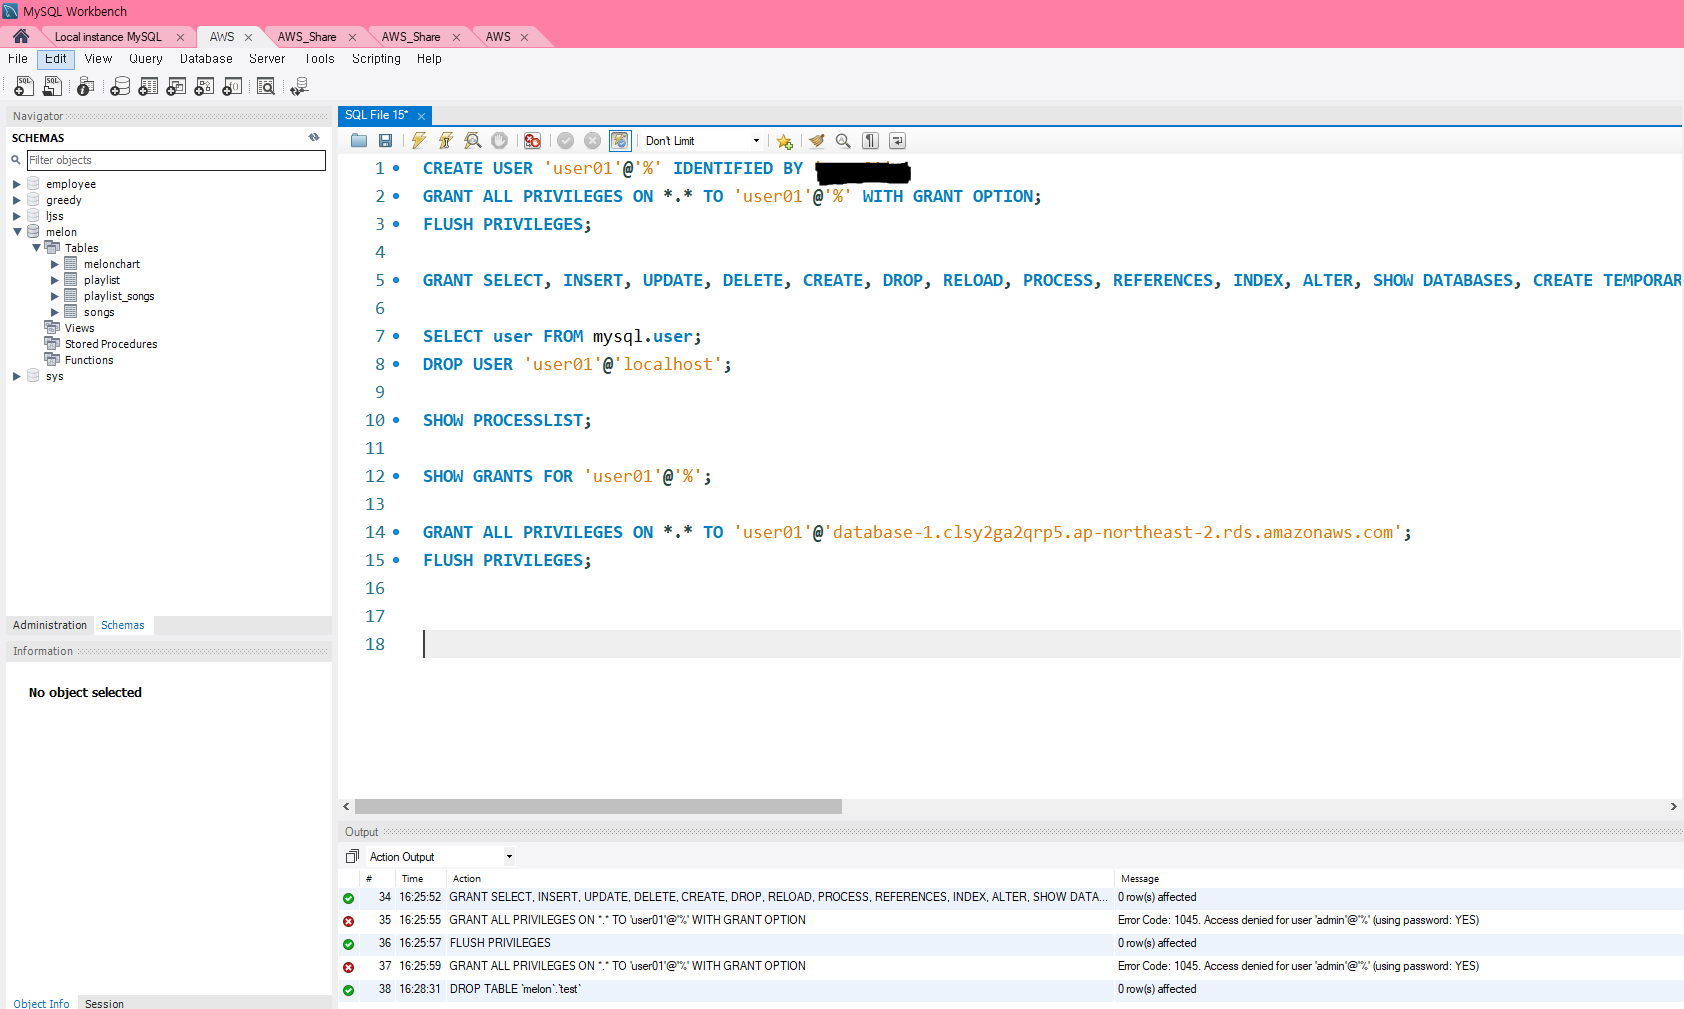Save the script with the floppy icon
Viewport: 1684px width, 1009px height.
pyautogui.click(x=385, y=141)
